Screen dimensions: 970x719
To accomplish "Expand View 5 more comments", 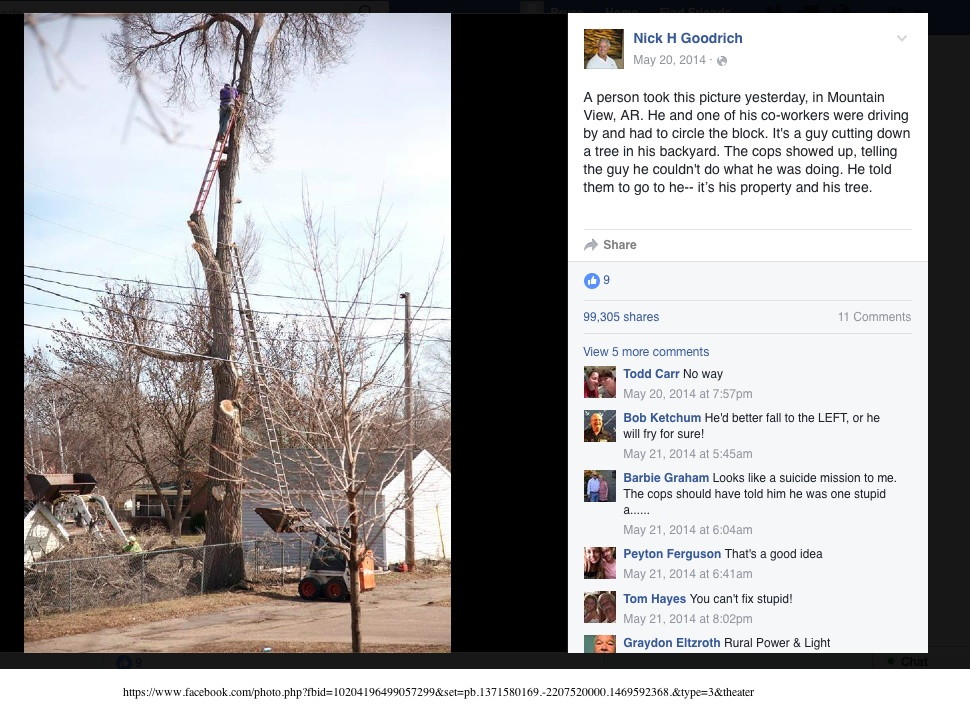I will pyautogui.click(x=646, y=351).
